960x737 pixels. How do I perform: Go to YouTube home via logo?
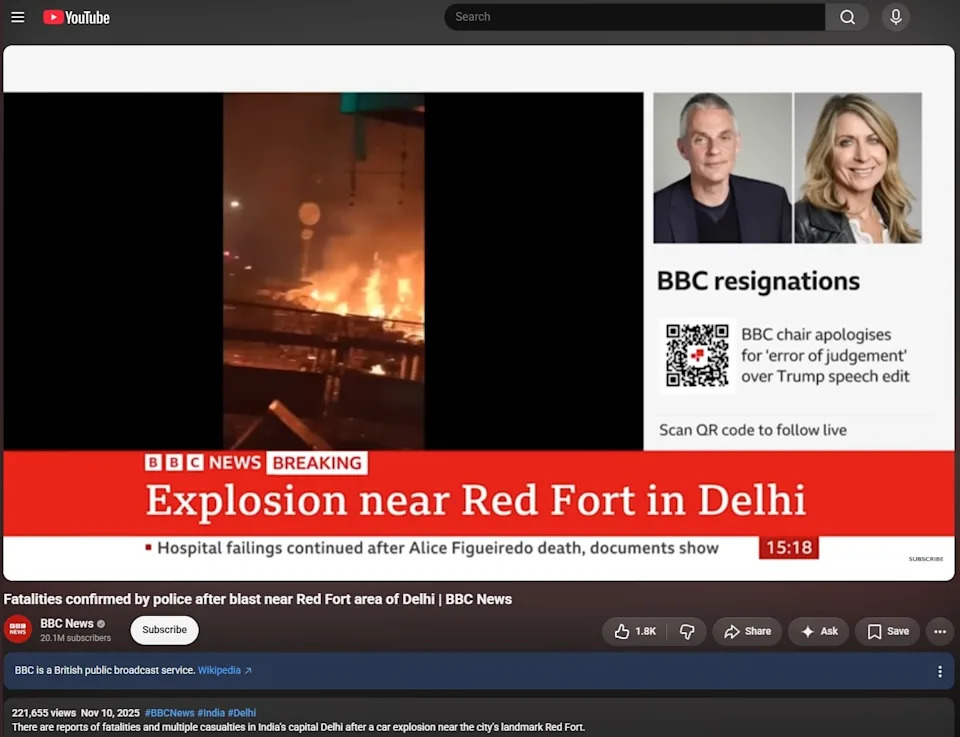77,17
